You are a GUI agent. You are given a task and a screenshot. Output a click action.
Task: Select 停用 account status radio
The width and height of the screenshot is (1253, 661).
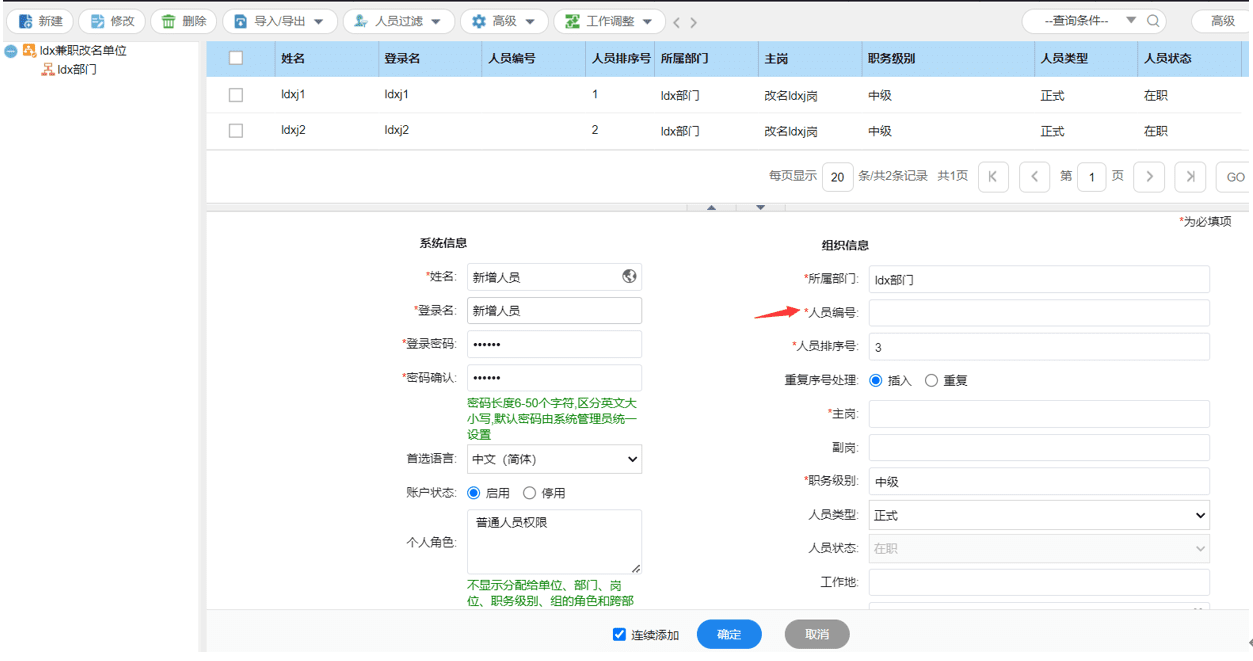[x=530, y=493]
